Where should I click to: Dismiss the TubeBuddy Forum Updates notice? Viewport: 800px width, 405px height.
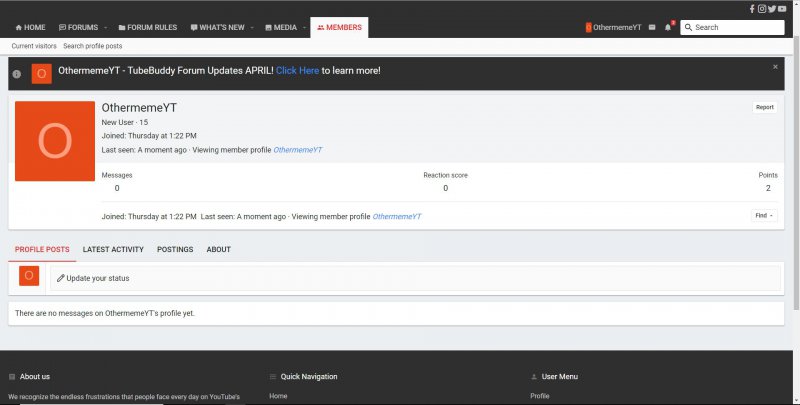pyautogui.click(x=775, y=67)
